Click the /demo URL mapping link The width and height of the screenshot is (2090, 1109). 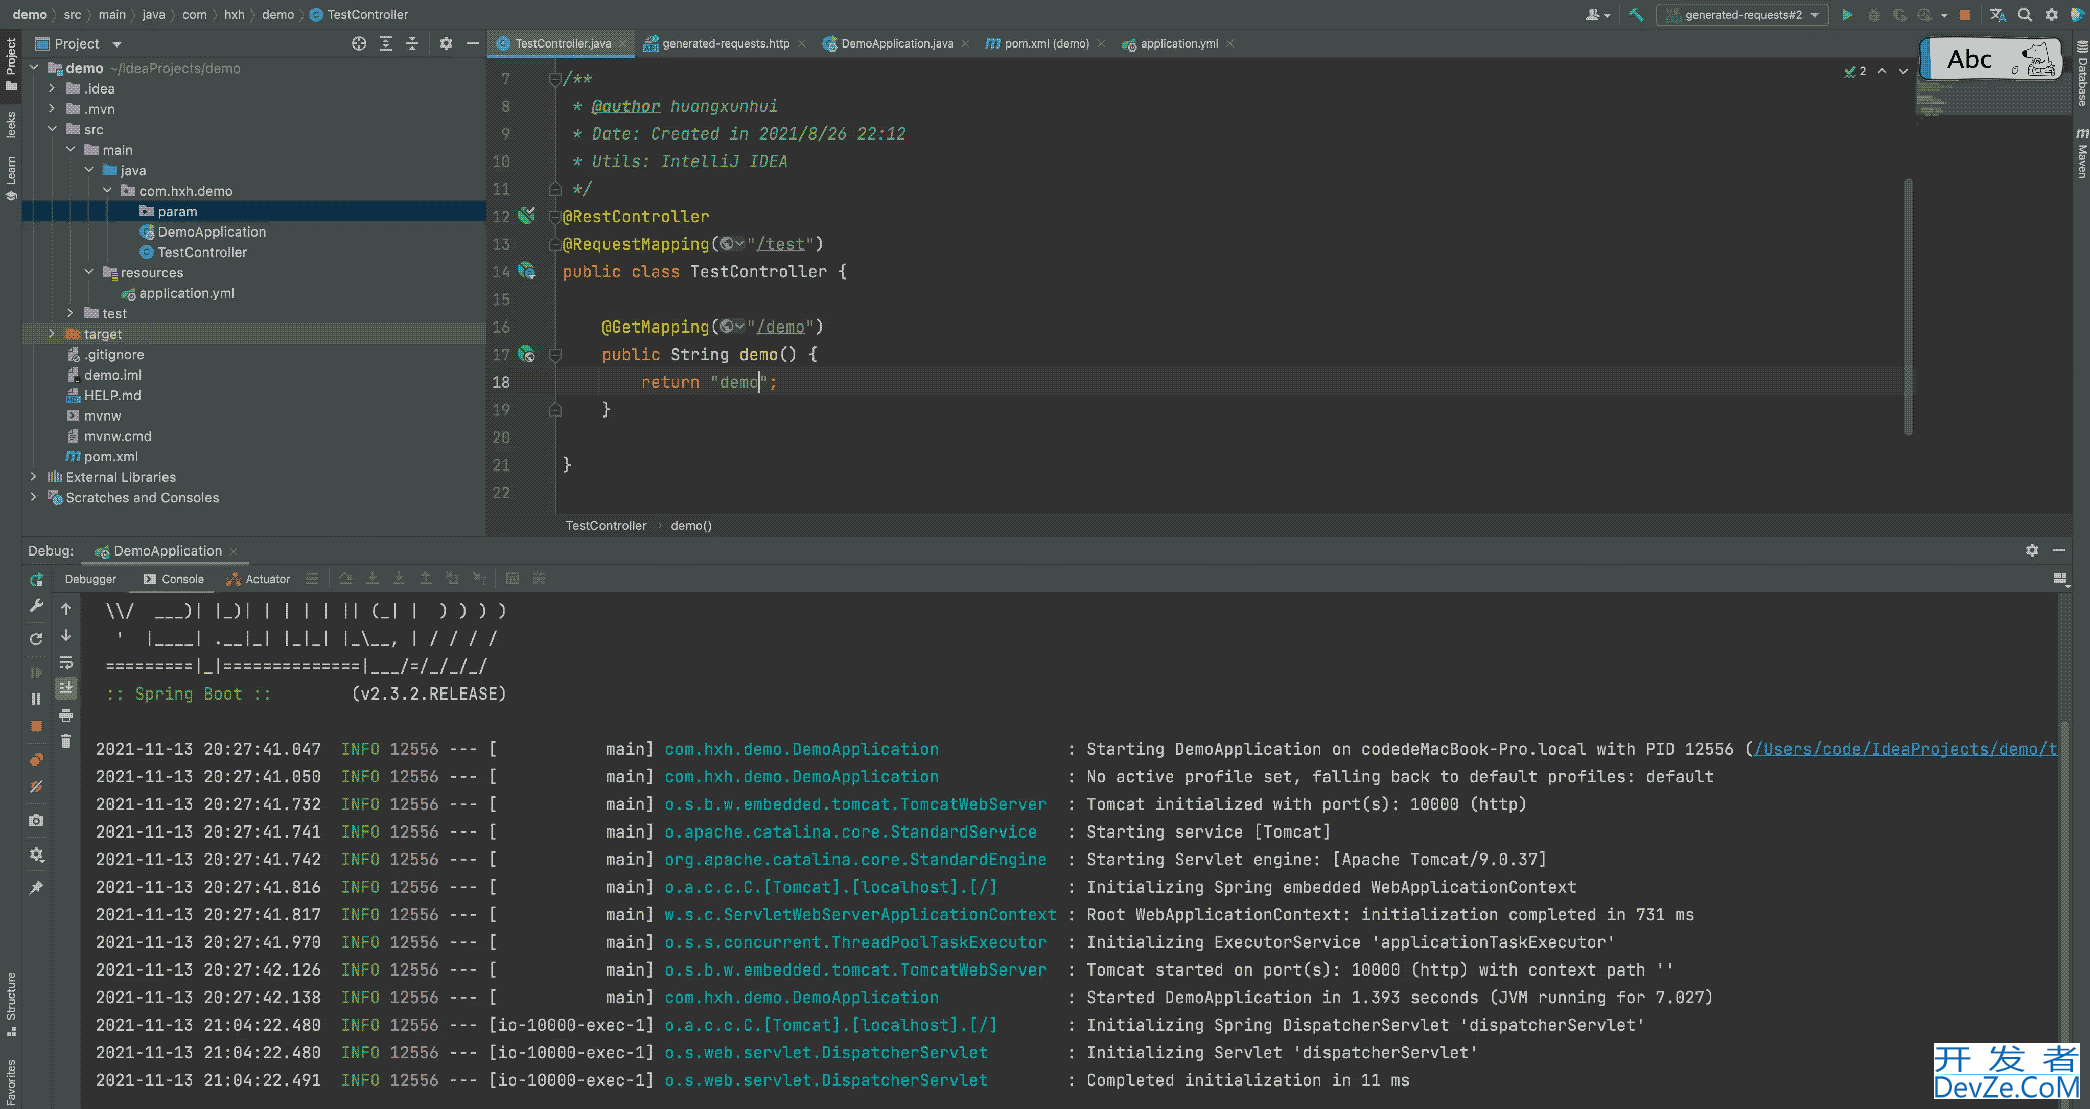click(780, 327)
